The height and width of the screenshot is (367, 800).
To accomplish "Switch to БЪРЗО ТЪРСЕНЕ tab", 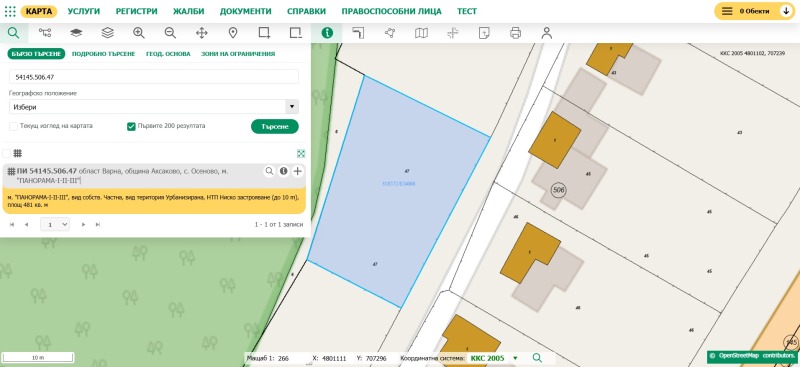I will (x=36, y=54).
